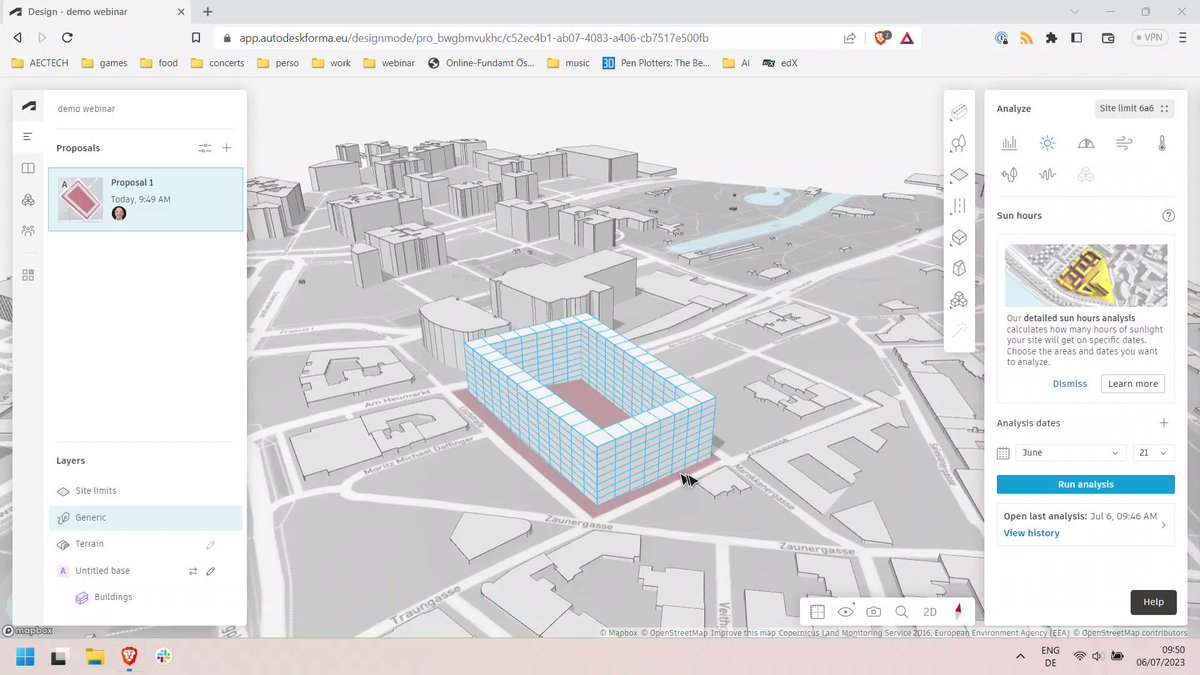The width and height of the screenshot is (1200, 675).
Task: Take a snapshot with camera icon
Action: [x=874, y=611]
